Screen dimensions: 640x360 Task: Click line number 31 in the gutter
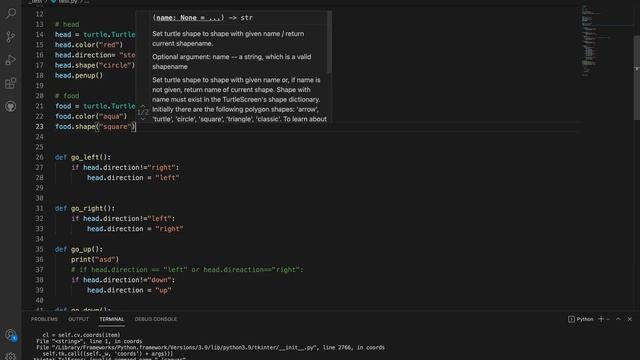coord(39,208)
